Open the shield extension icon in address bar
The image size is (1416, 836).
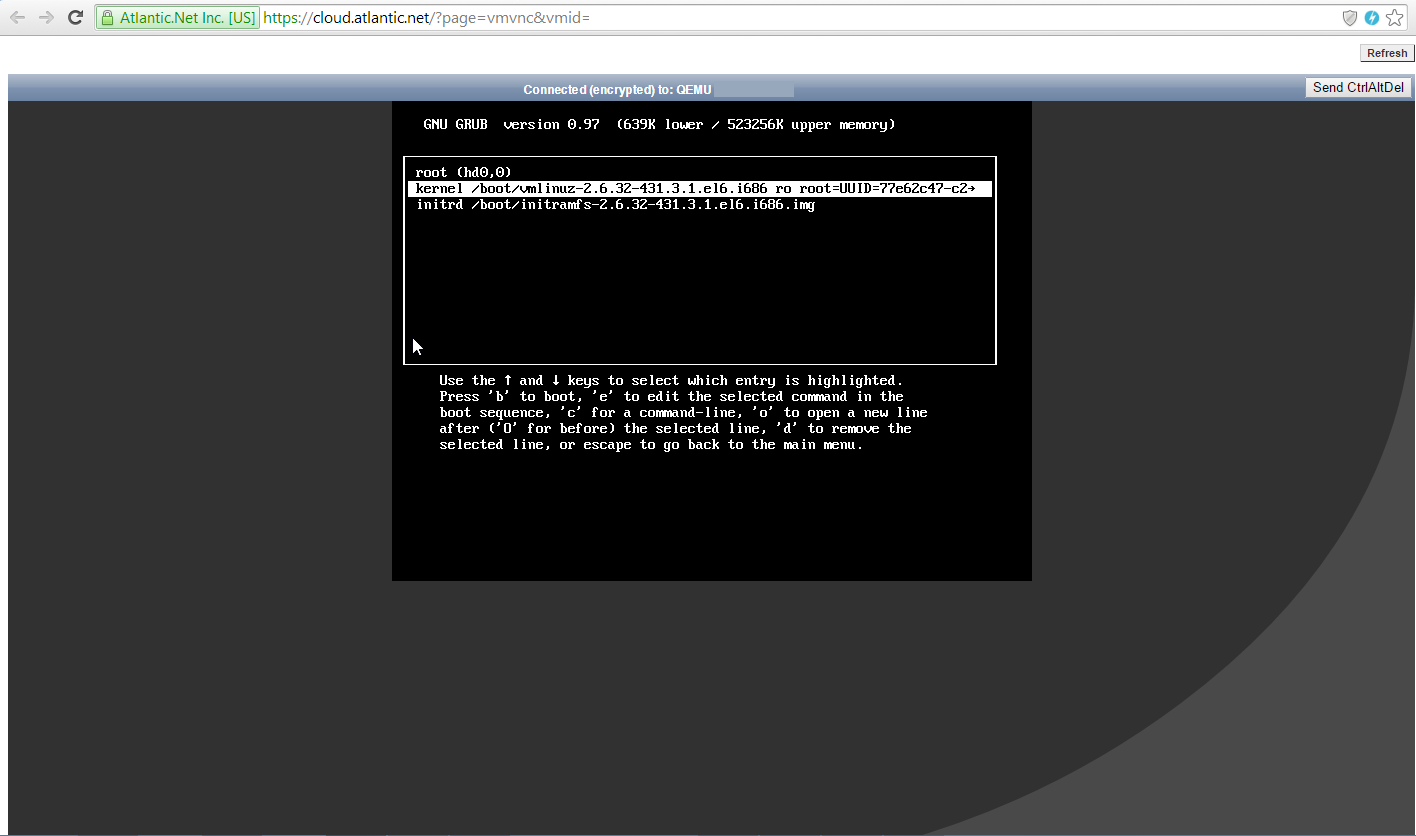[1350, 18]
